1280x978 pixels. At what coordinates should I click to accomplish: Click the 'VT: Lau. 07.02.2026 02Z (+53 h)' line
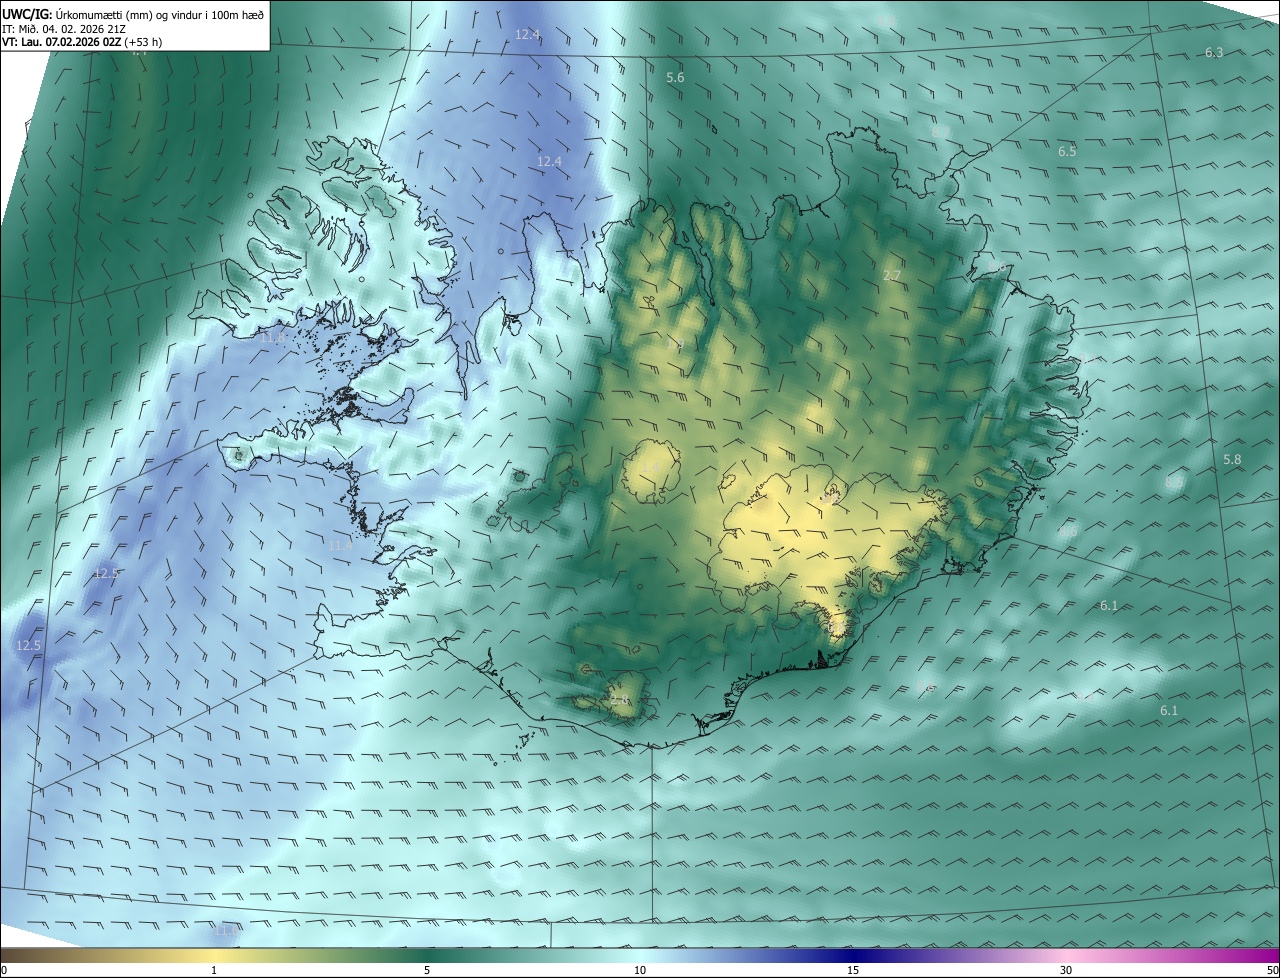[82, 42]
